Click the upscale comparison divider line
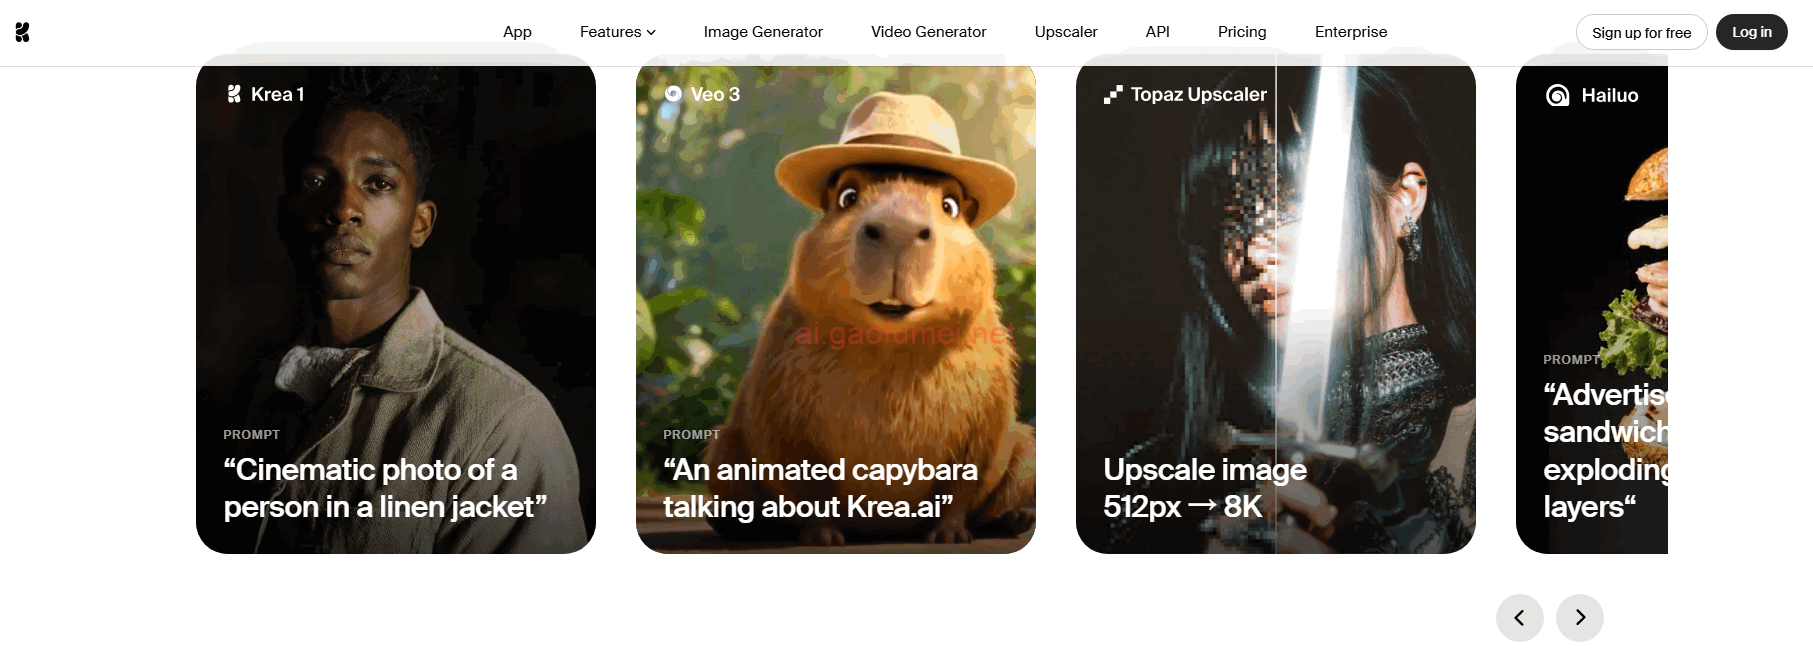1813x672 pixels. (x=1276, y=300)
